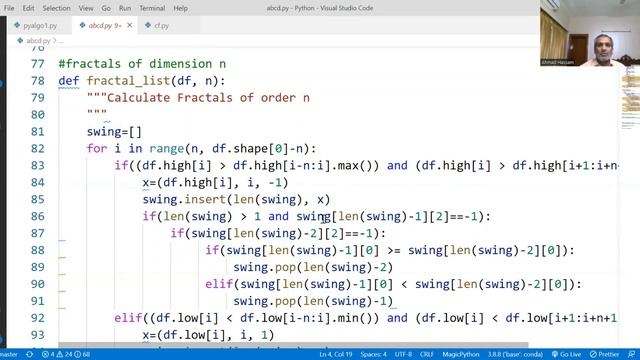640x360 pixels.
Task: Click the Python file icon on cf.py tab
Action: (148, 25)
